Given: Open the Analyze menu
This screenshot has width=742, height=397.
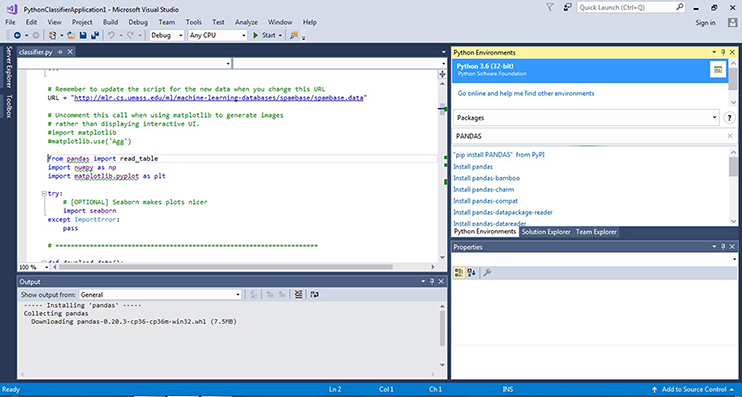Looking at the screenshot, I should [x=246, y=22].
